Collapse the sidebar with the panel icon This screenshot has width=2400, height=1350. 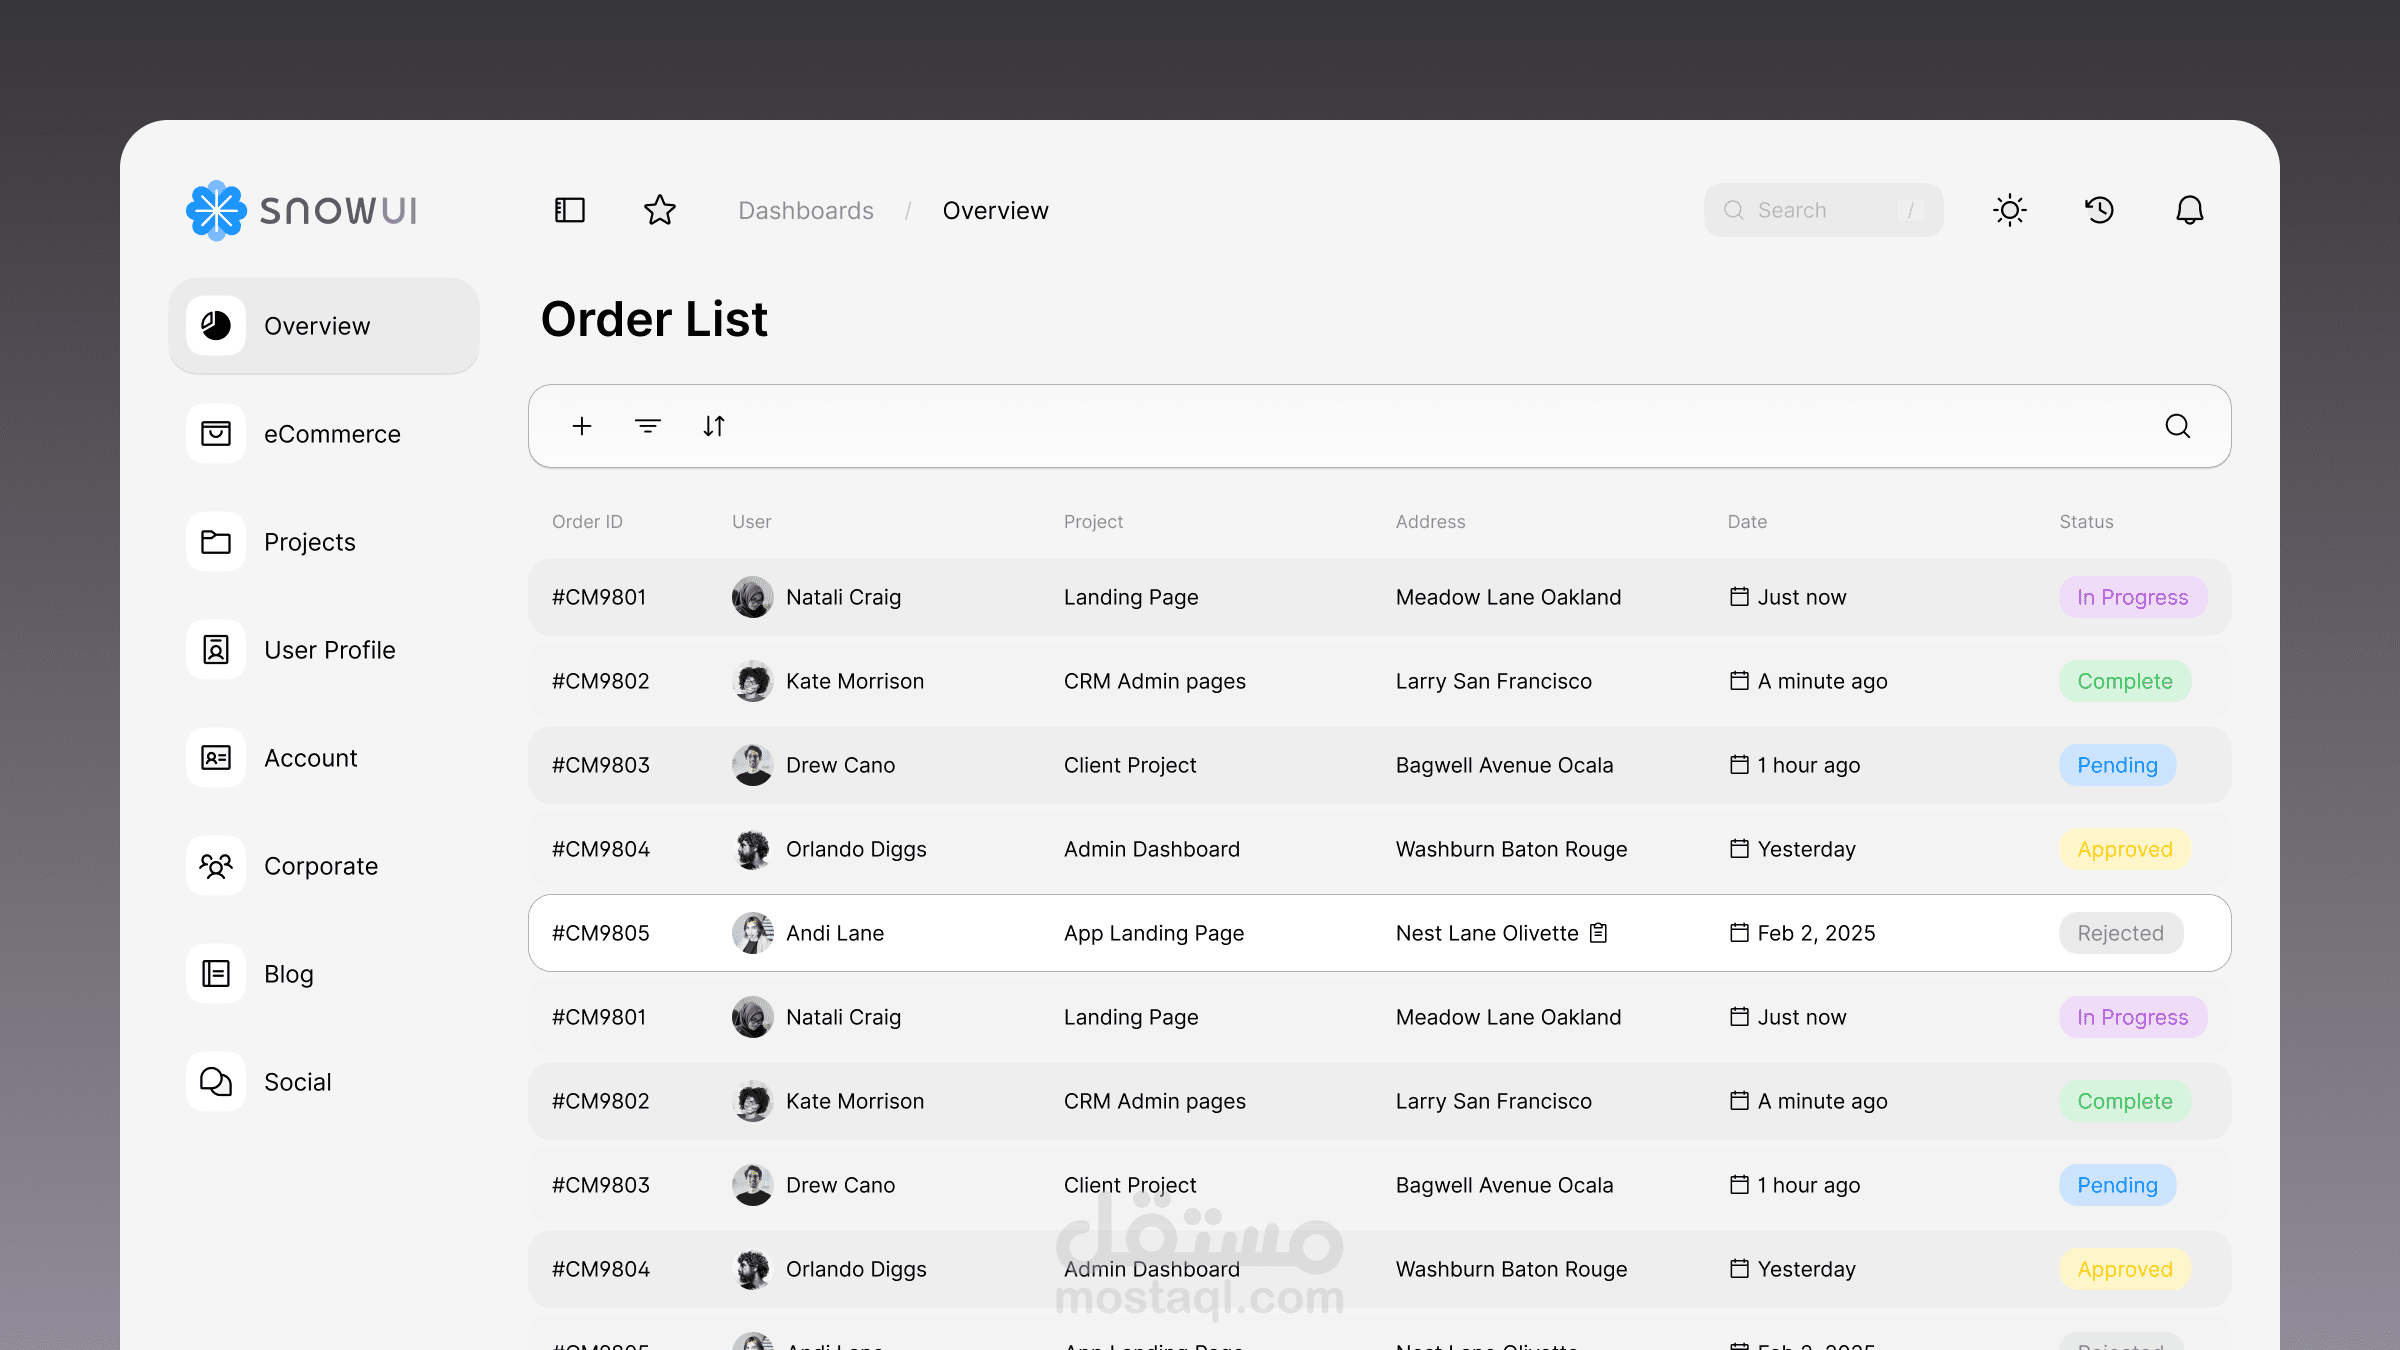(570, 210)
